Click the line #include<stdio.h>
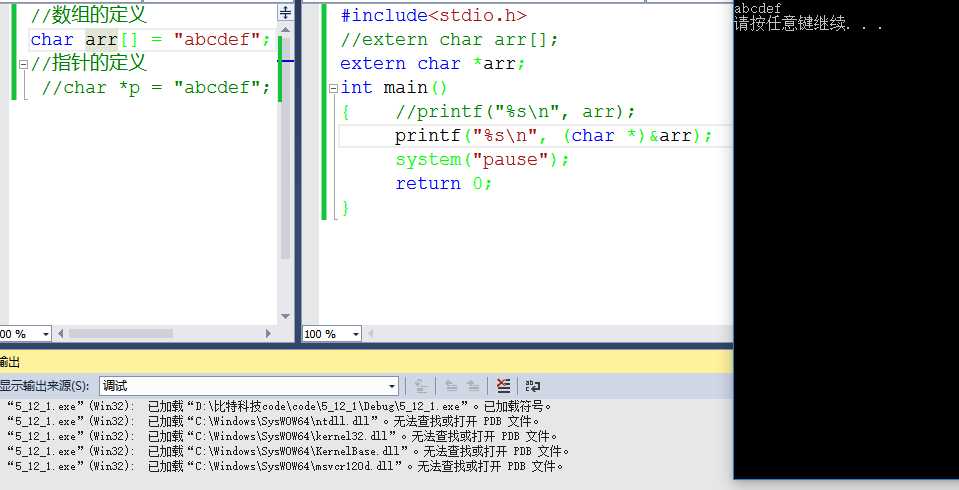This screenshot has width=959, height=490. (x=434, y=15)
